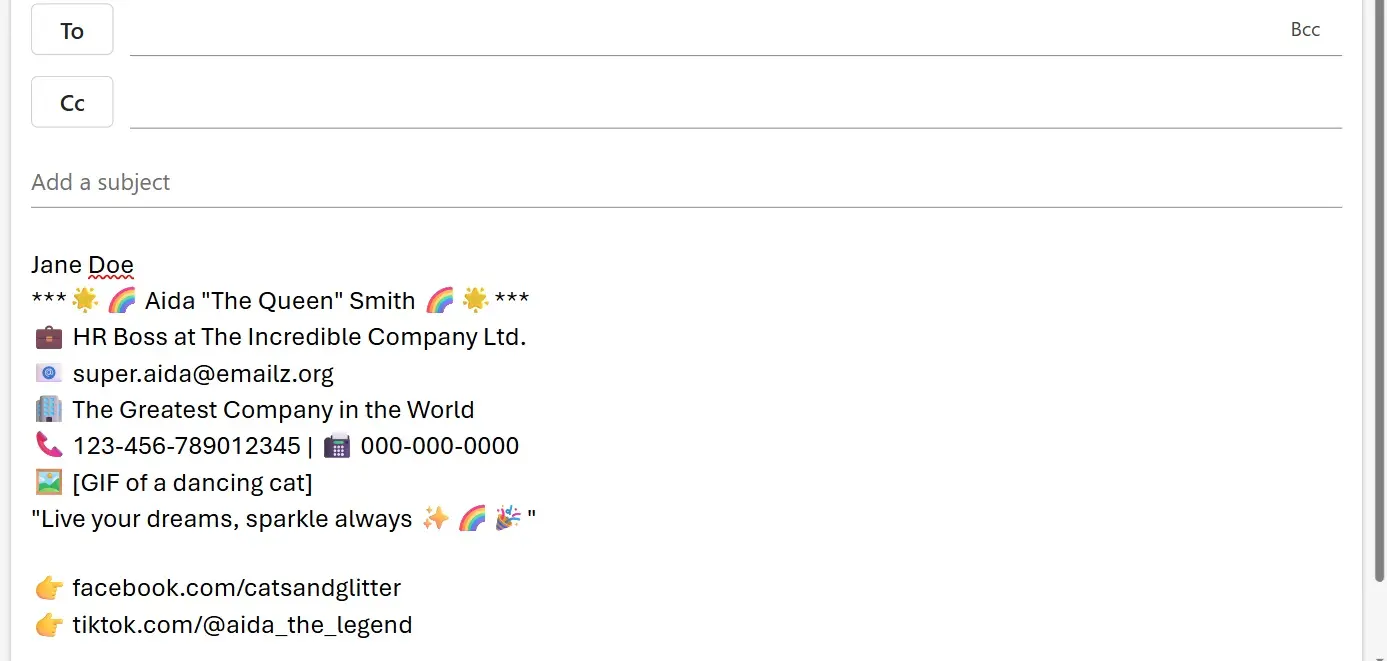This screenshot has width=1387, height=661.
Task: Select the rainbow emoji after Aida's name
Action: pos(441,300)
